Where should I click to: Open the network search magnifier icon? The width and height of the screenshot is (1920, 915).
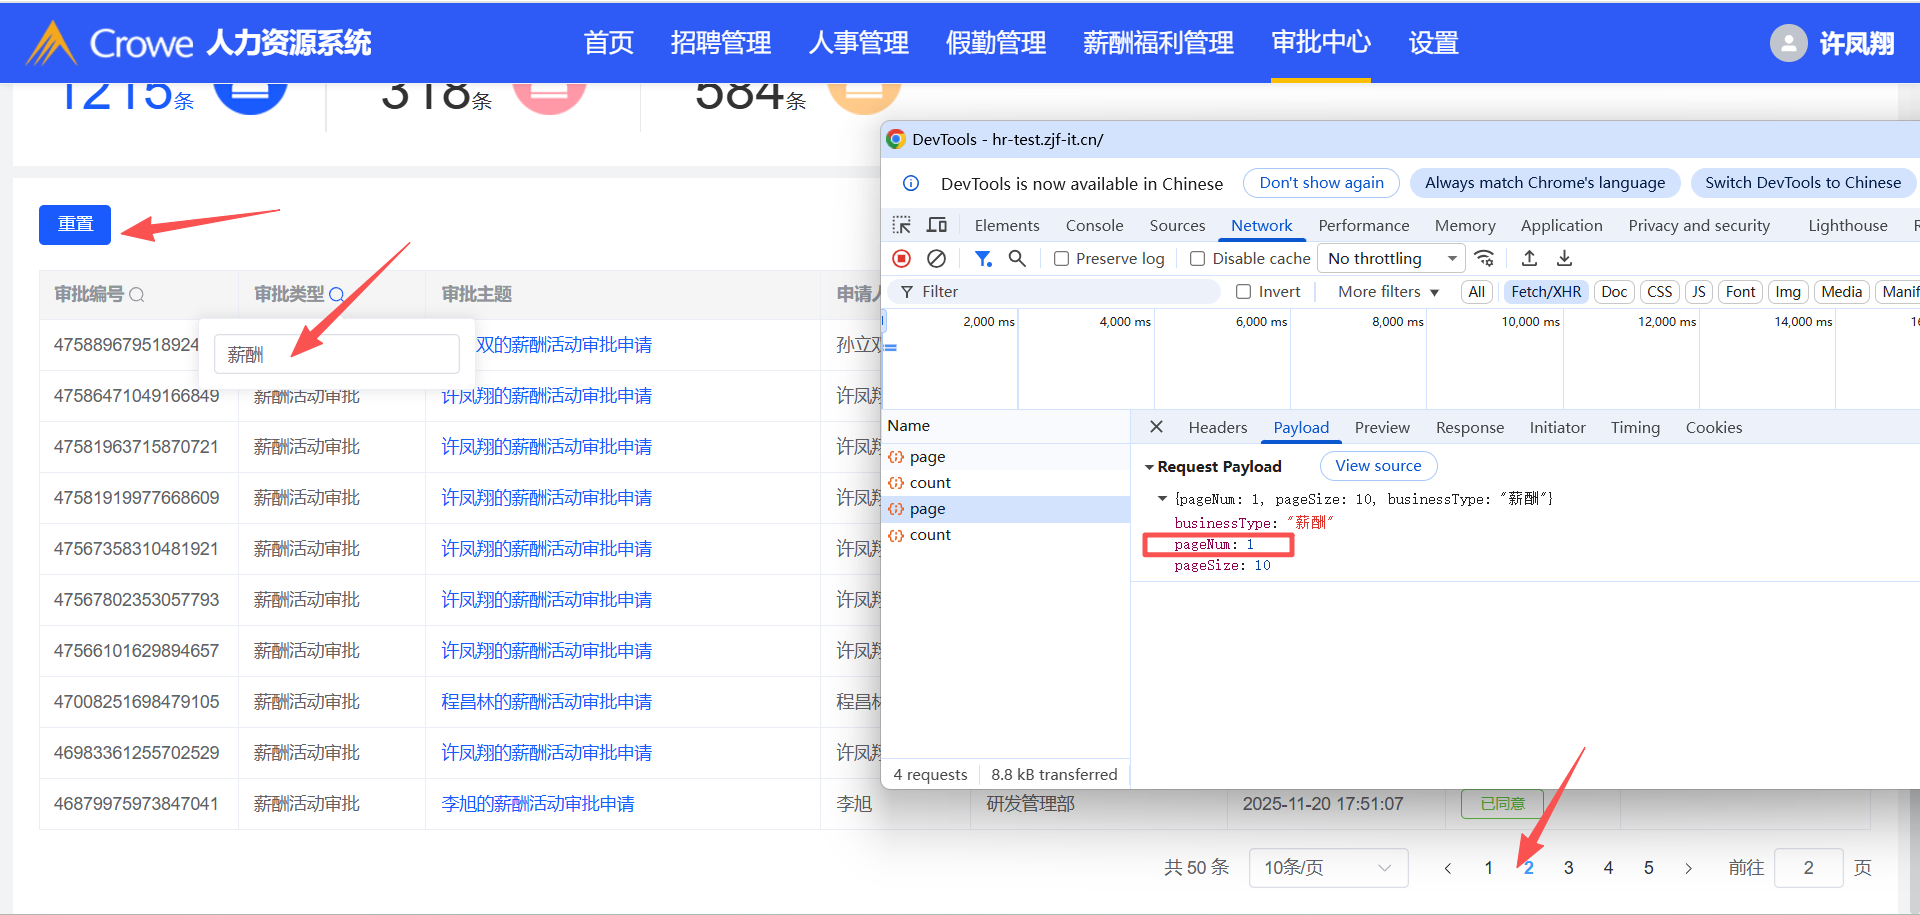pyautogui.click(x=1017, y=259)
